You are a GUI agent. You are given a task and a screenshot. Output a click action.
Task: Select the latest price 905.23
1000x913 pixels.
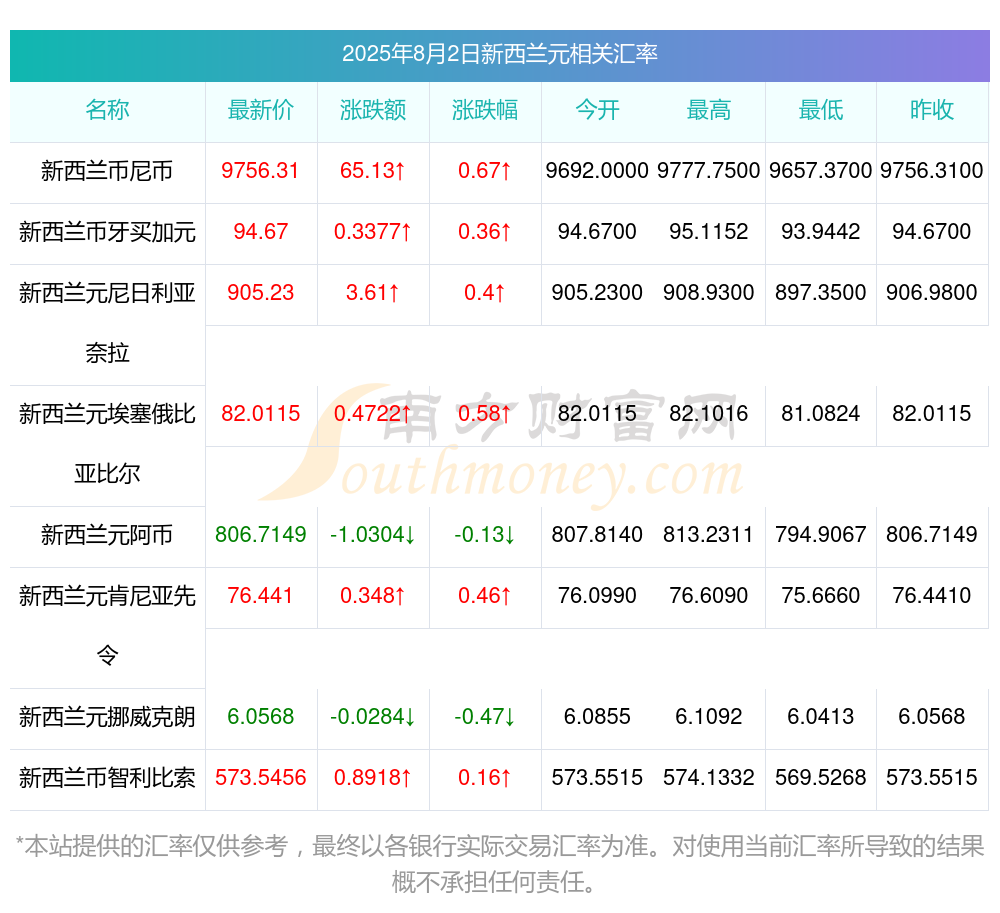point(260,293)
